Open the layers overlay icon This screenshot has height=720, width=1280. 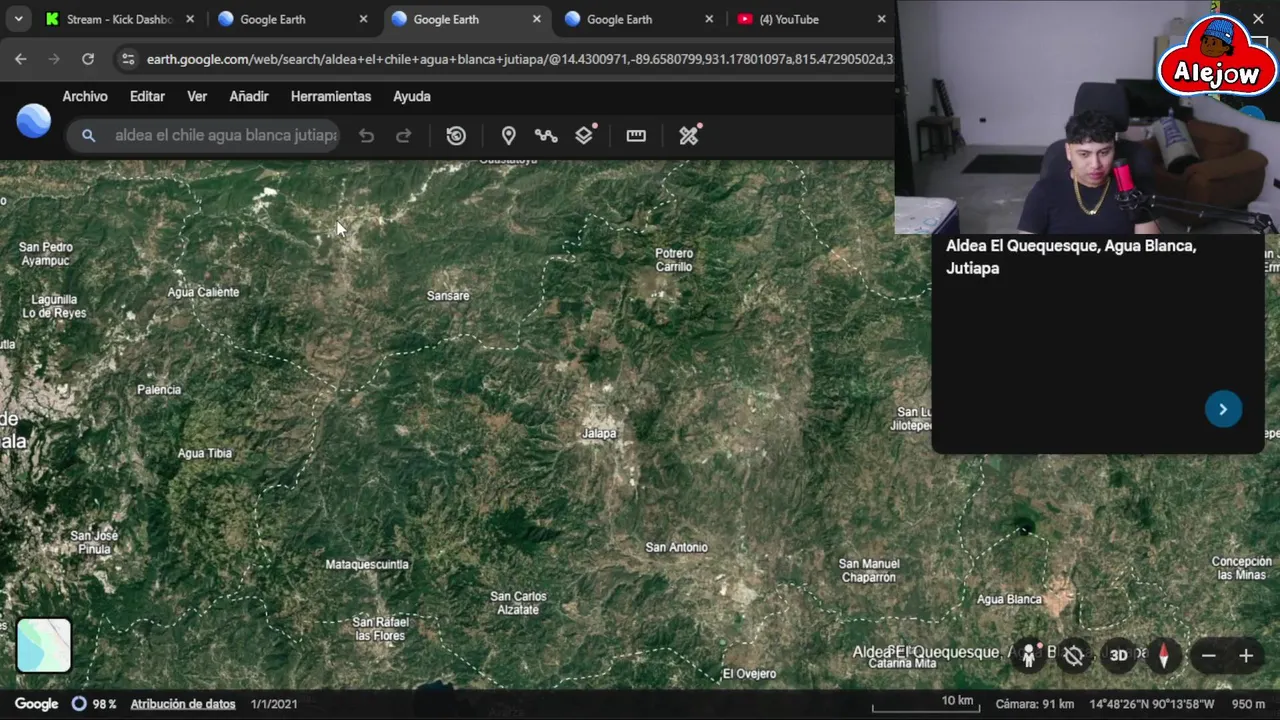click(585, 135)
